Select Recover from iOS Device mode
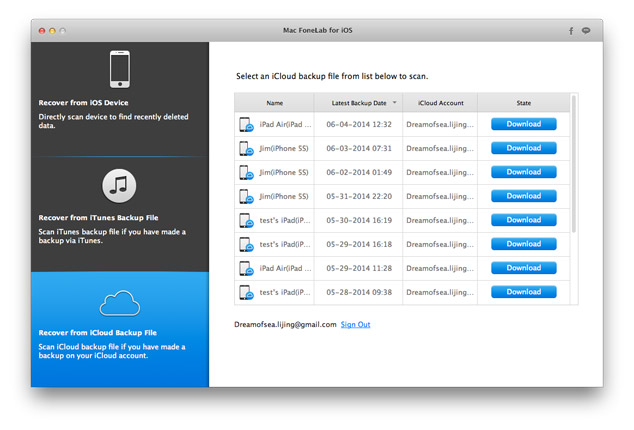634x430 pixels. click(120, 99)
